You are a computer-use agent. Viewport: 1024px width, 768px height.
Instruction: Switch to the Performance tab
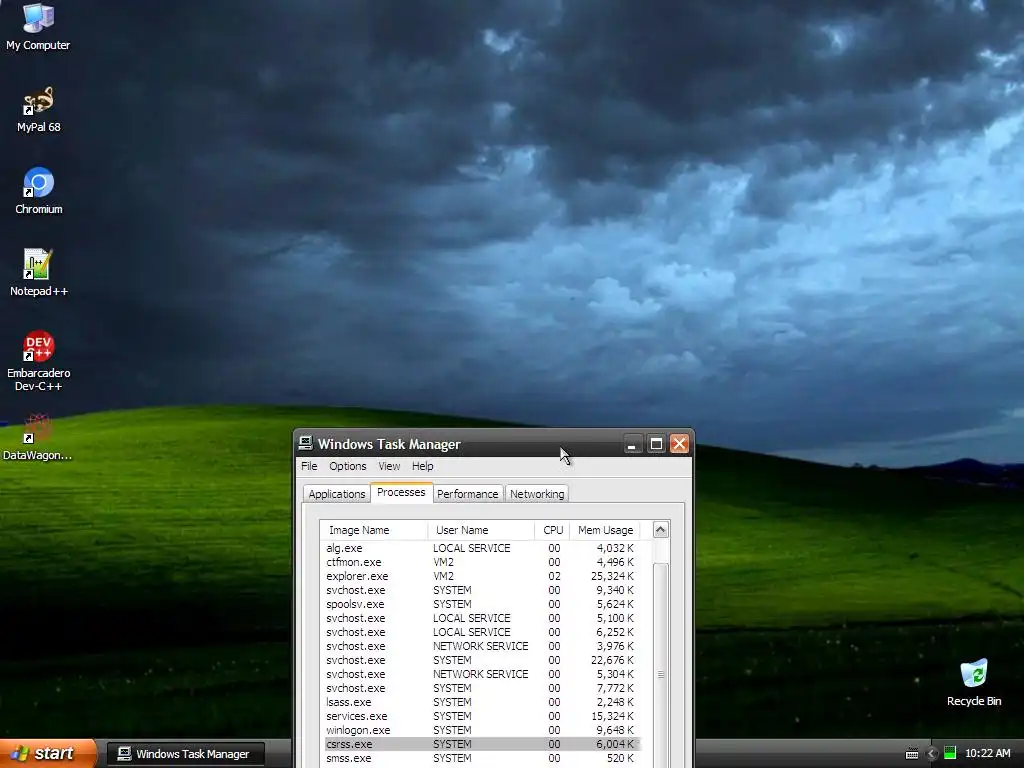(x=468, y=494)
